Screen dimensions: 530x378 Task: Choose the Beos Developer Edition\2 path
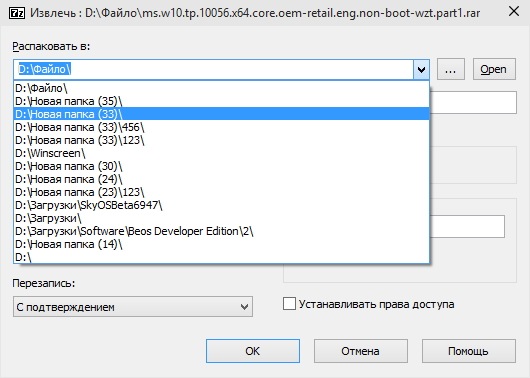tap(221, 231)
